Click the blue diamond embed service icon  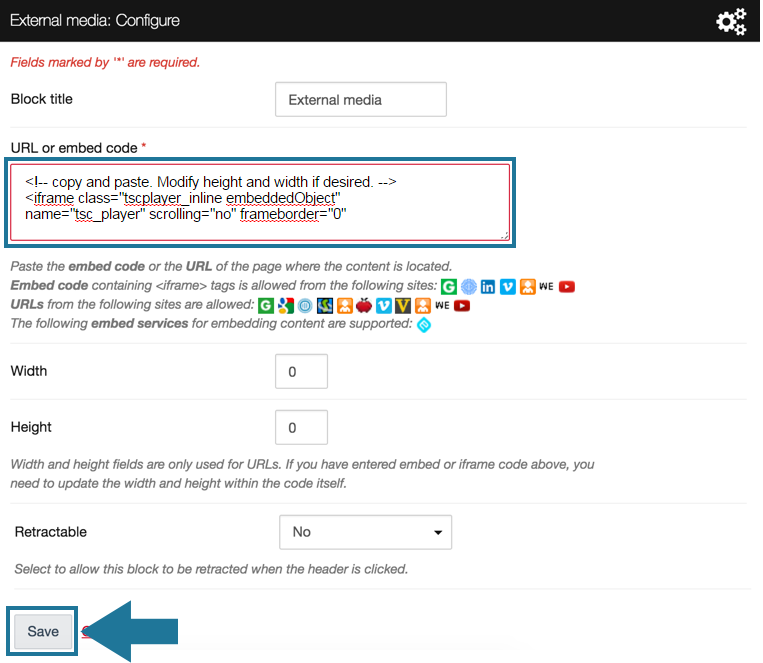click(424, 324)
